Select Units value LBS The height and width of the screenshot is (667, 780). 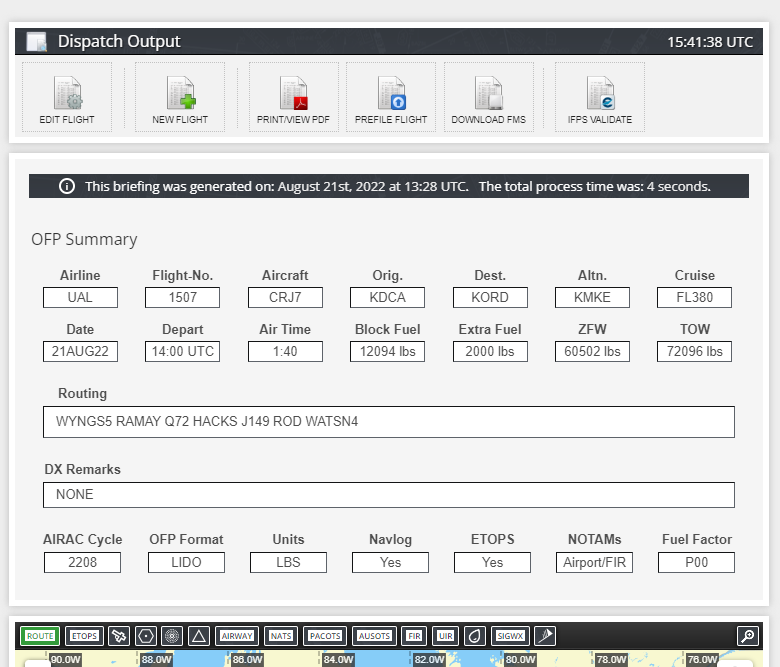(x=289, y=563)
